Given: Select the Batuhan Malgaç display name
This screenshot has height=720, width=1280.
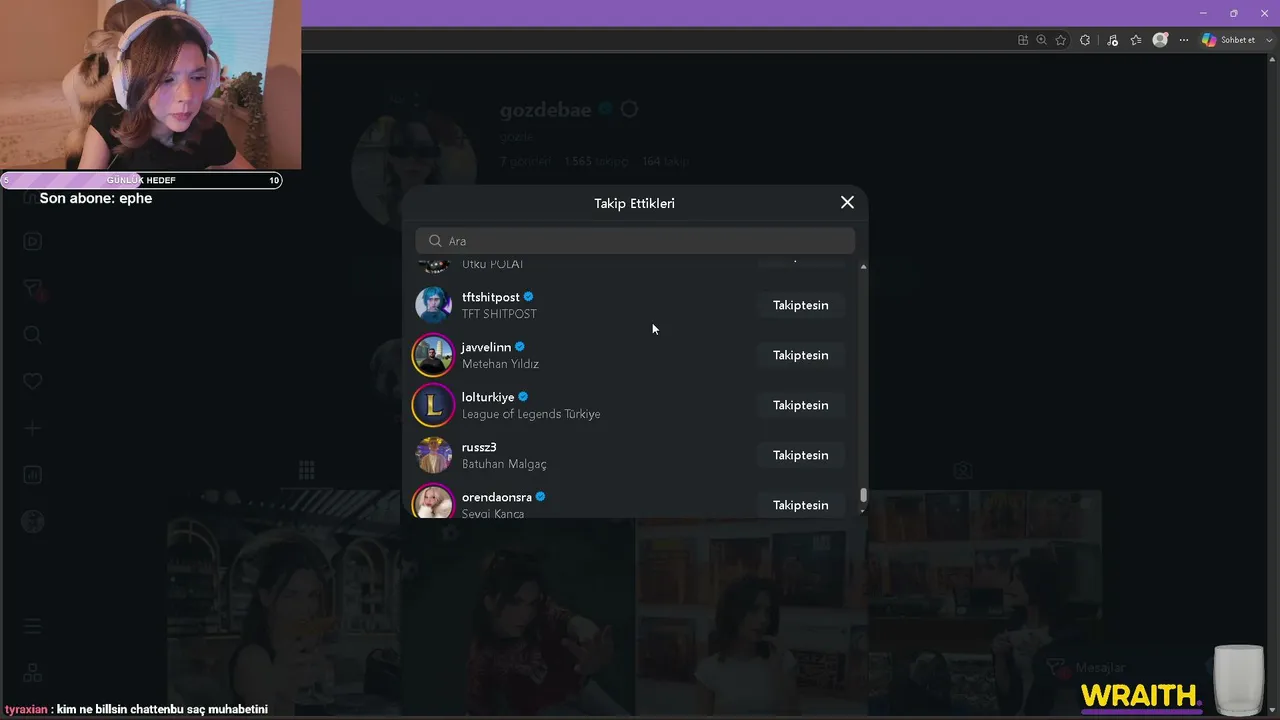Looking at the screenshot, I should pyautogui.click(x=504, y=464).
